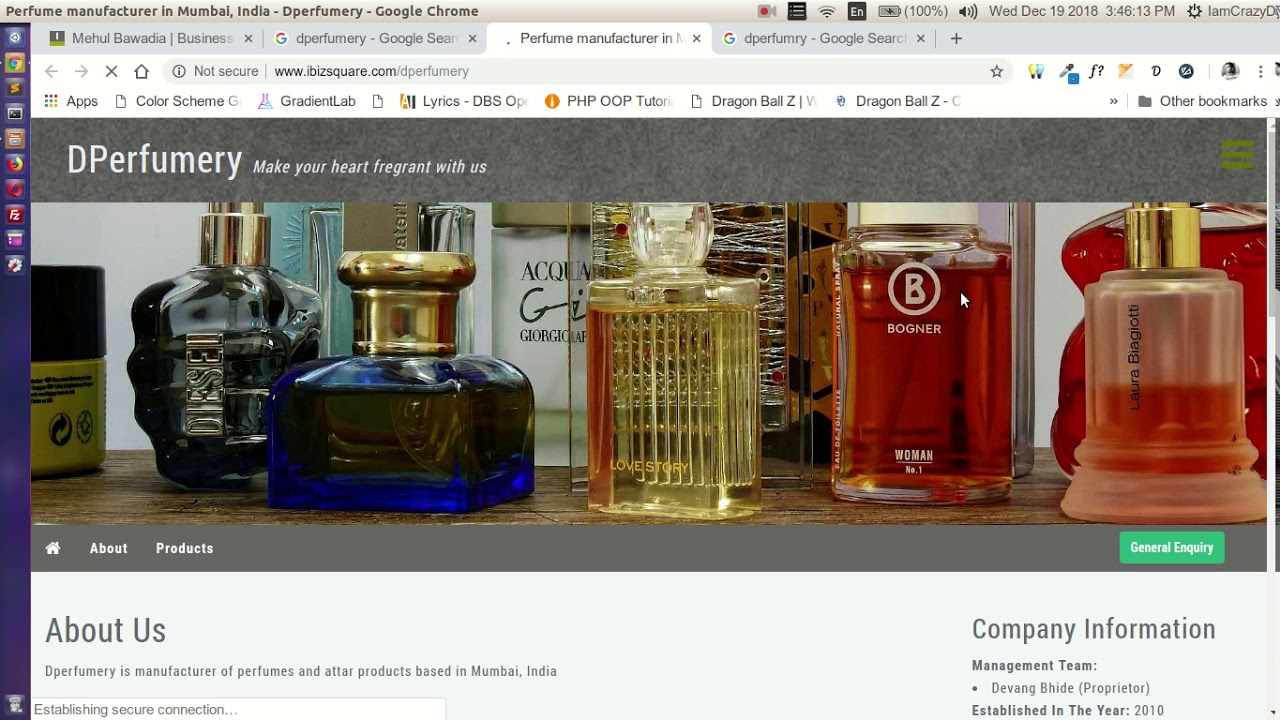This screenshot has width=1280, height=720.
Task: Open the Wi-Fi network menu
Action: [827, 11]
